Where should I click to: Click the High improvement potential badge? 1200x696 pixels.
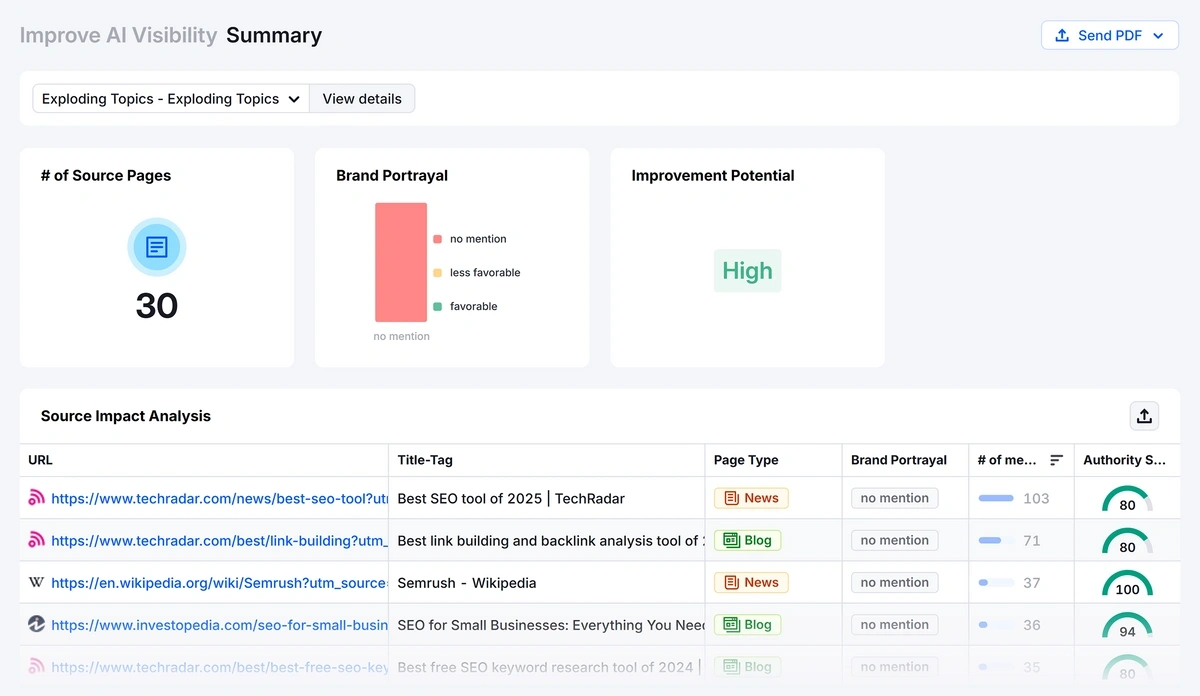(747, 271)
